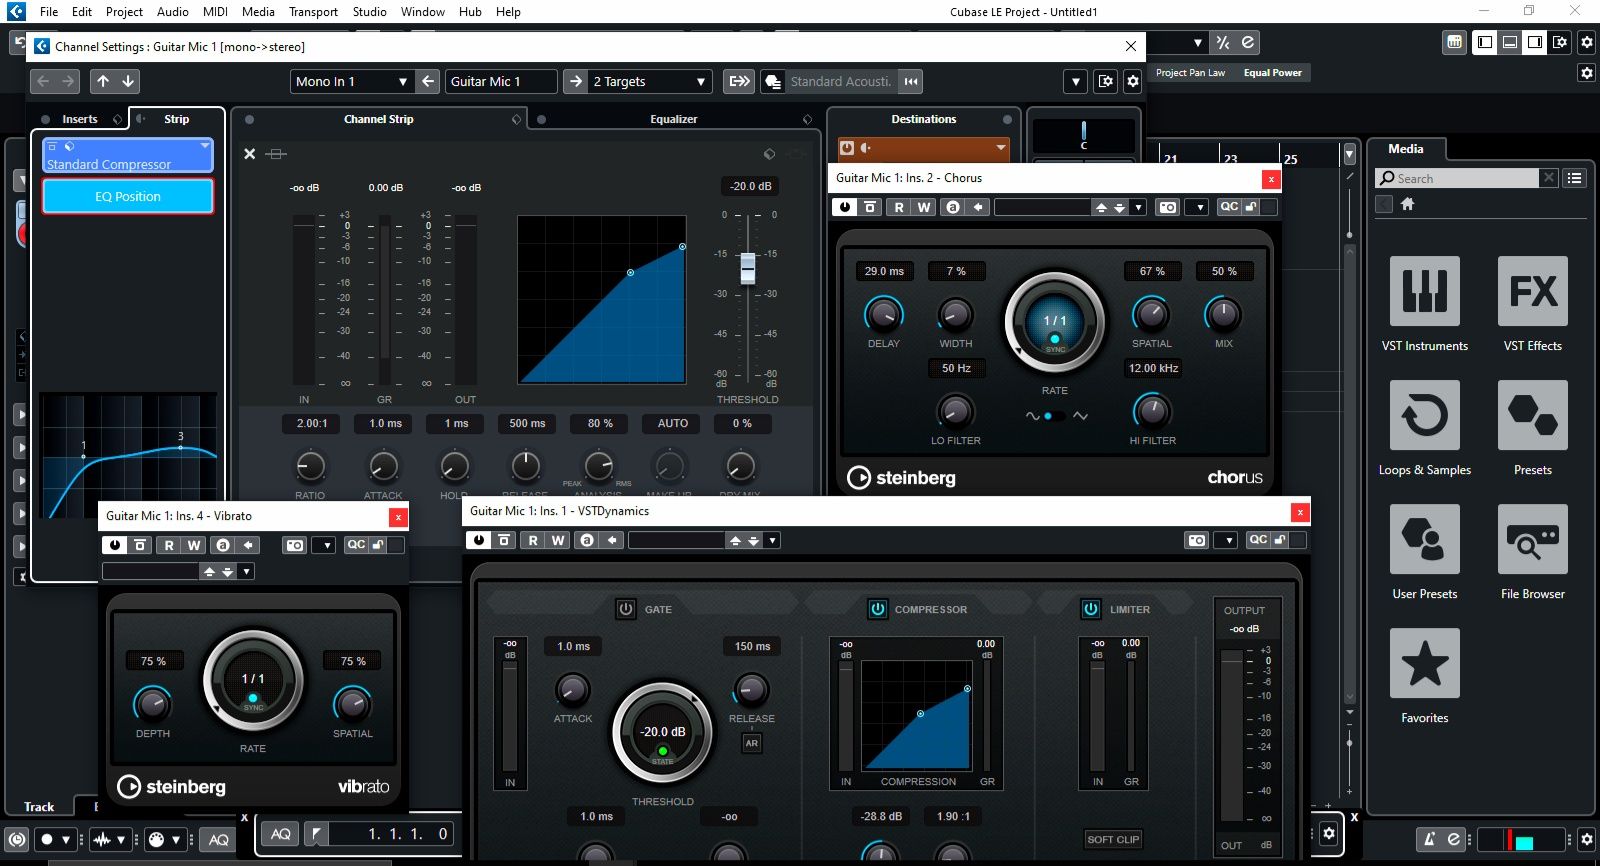The width and height of the screenshot is (1600, 866).
Task: Click the EQ Position button
Action: (128, 196)
